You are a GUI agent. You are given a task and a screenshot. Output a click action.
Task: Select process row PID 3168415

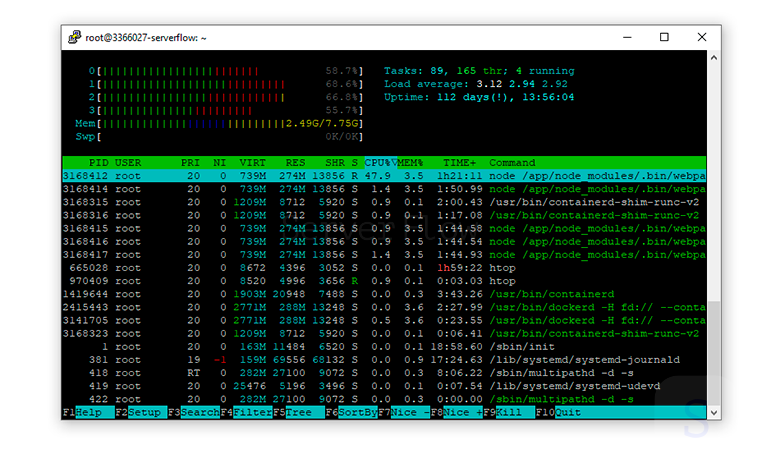[384, 228]
